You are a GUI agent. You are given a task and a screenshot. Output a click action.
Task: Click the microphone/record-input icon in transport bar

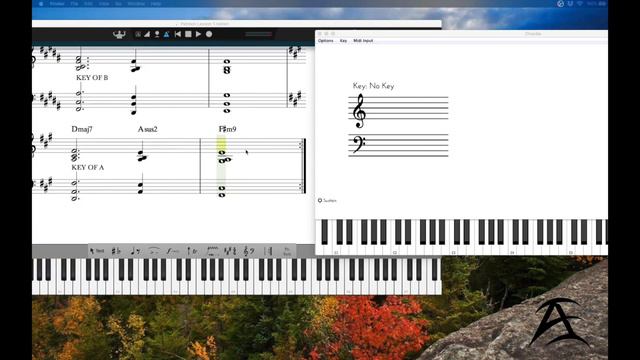(x=157, y=35)
